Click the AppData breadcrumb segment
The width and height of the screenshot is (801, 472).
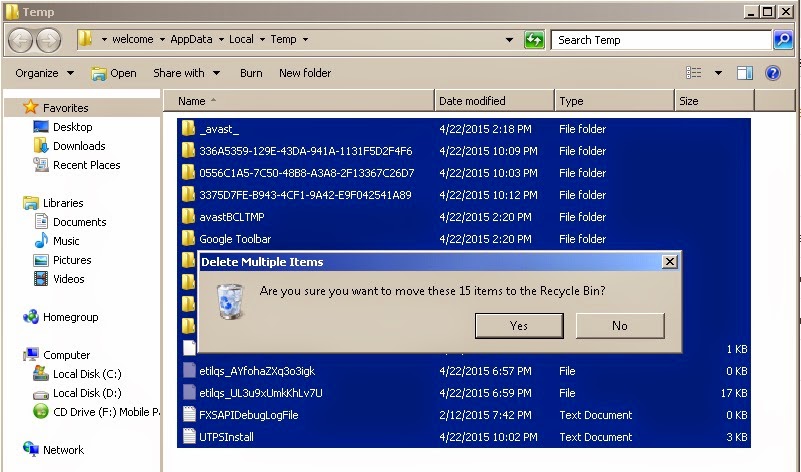click(x=191, y=39)
